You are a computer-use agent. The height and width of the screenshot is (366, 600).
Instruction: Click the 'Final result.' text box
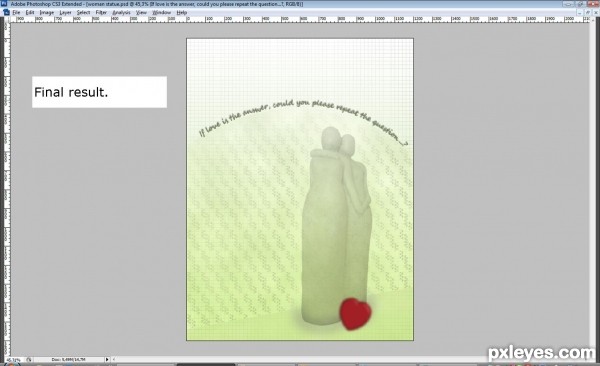point(99,92)
